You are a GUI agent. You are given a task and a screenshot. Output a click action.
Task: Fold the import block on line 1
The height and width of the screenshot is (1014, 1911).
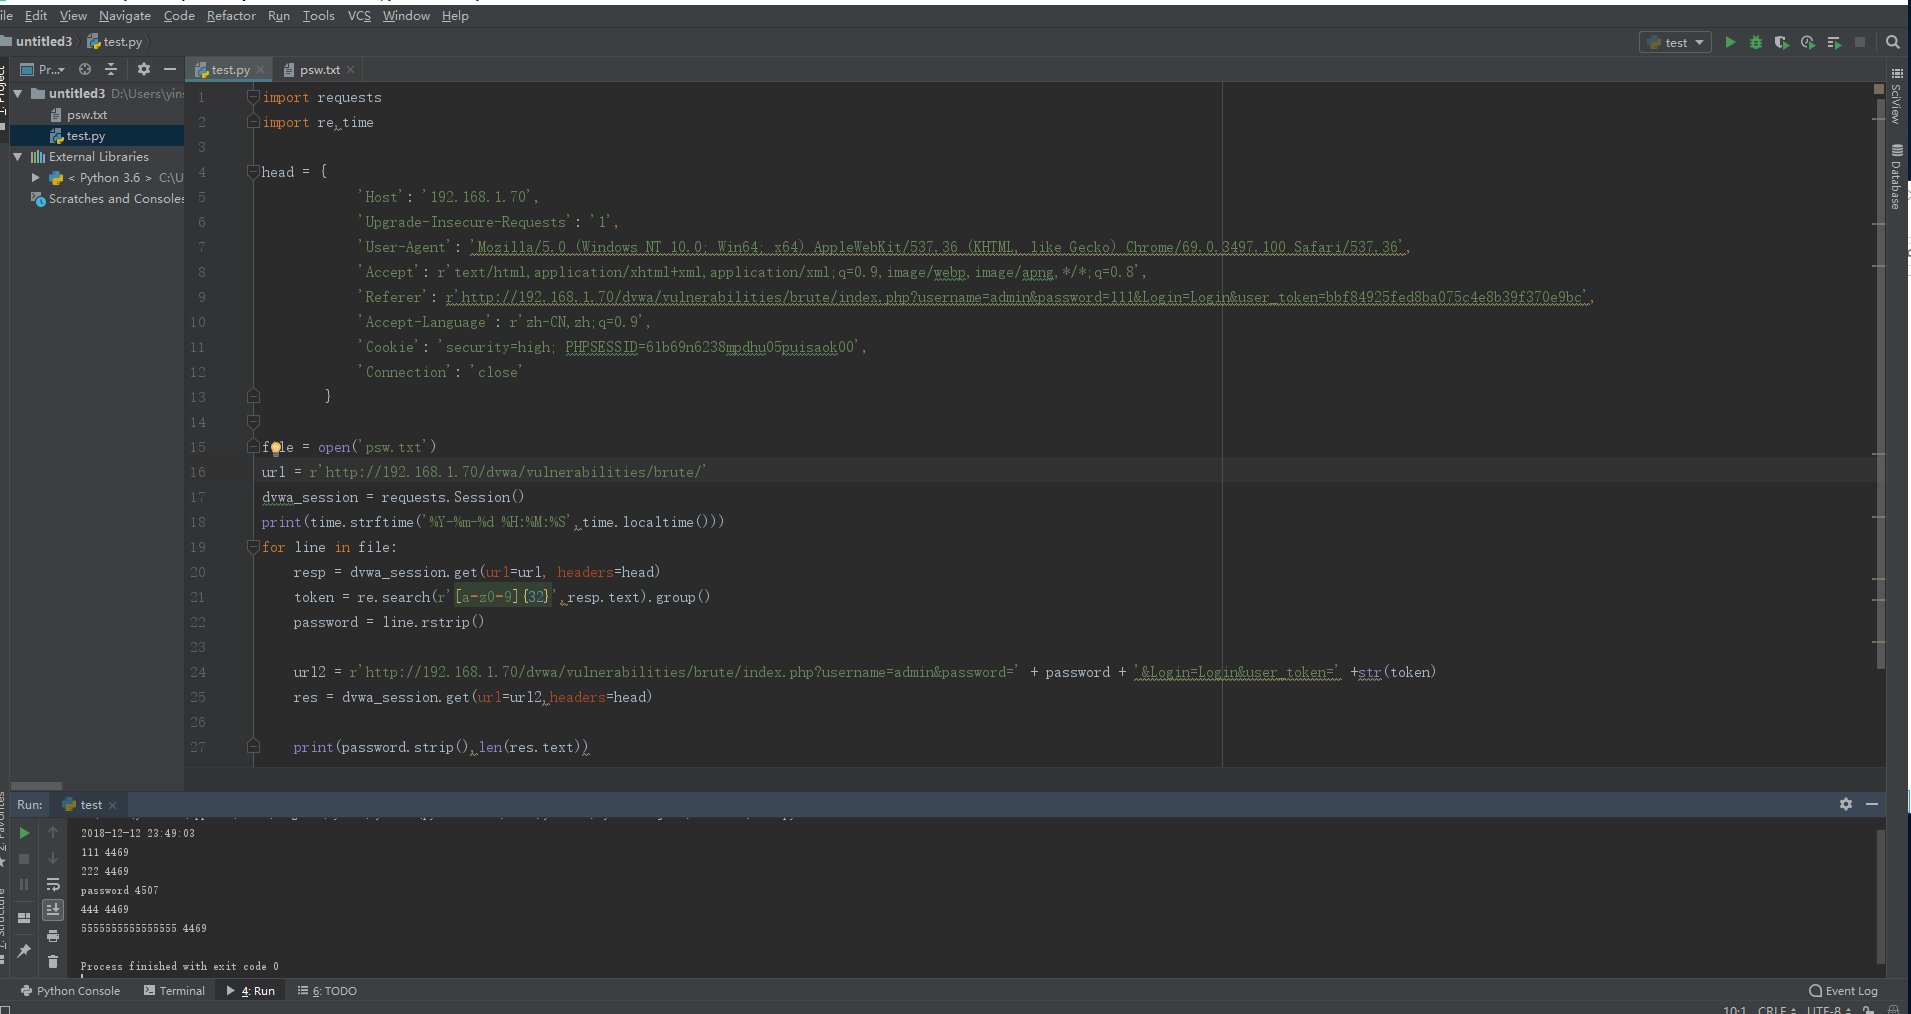coord(253,97)
